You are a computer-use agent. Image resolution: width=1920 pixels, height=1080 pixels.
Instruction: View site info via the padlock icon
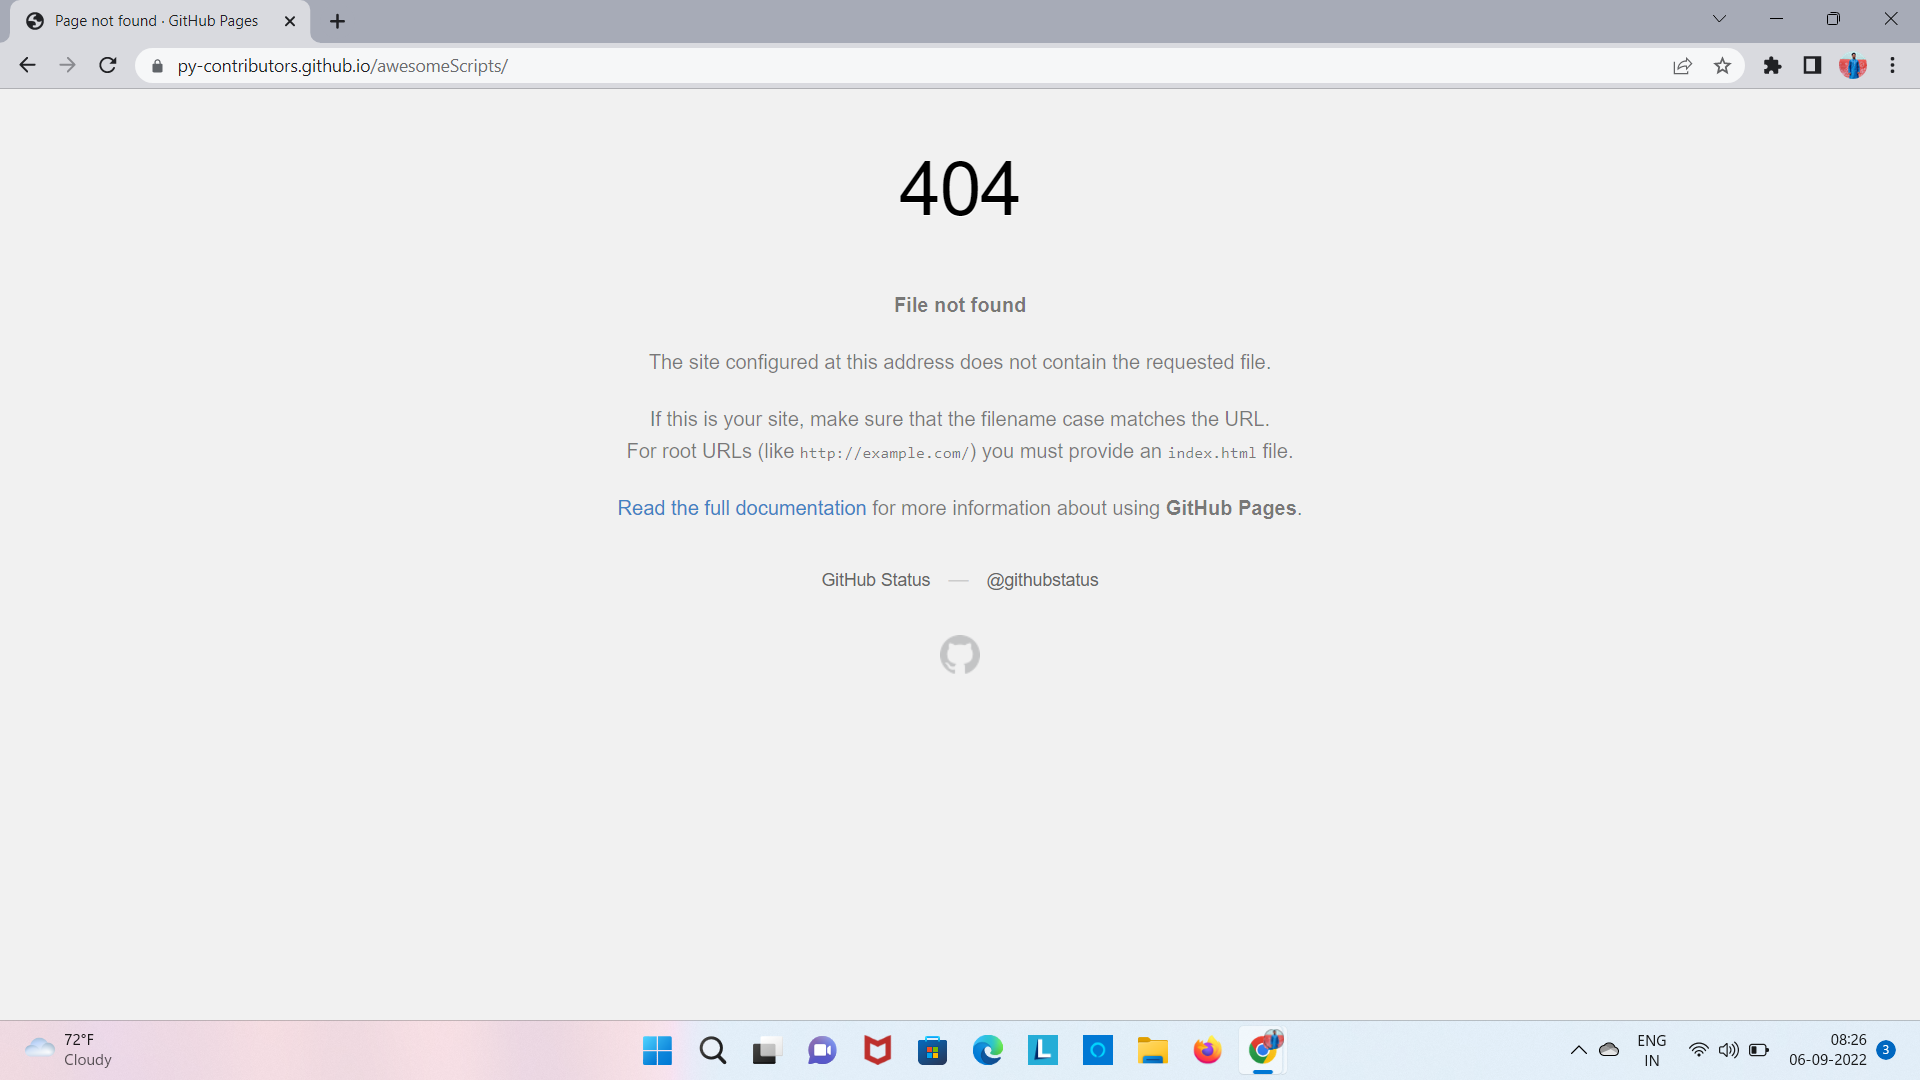click(157, 66)
